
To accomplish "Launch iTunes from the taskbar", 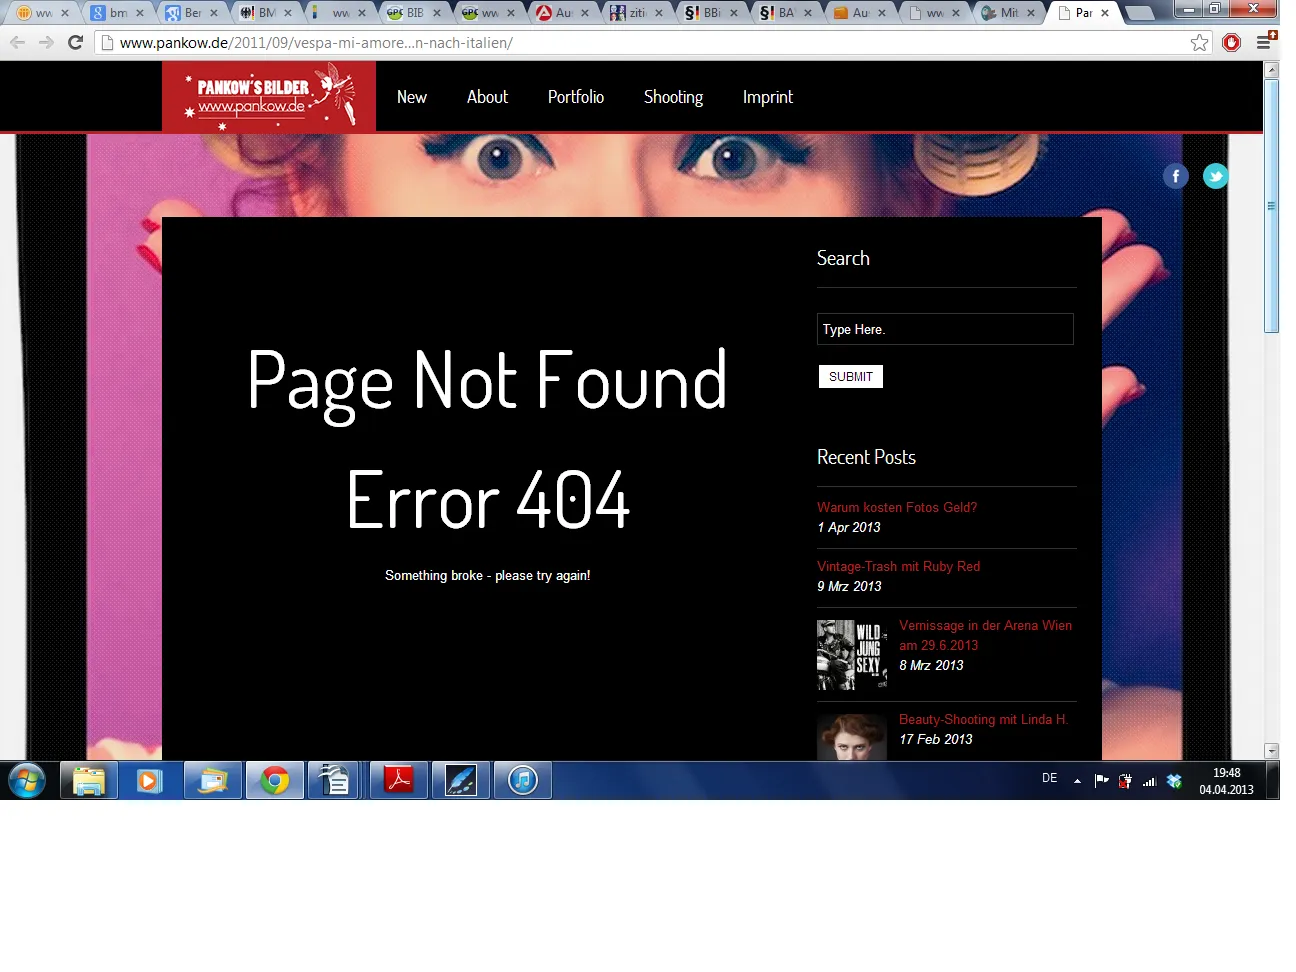I will (523, 780).
